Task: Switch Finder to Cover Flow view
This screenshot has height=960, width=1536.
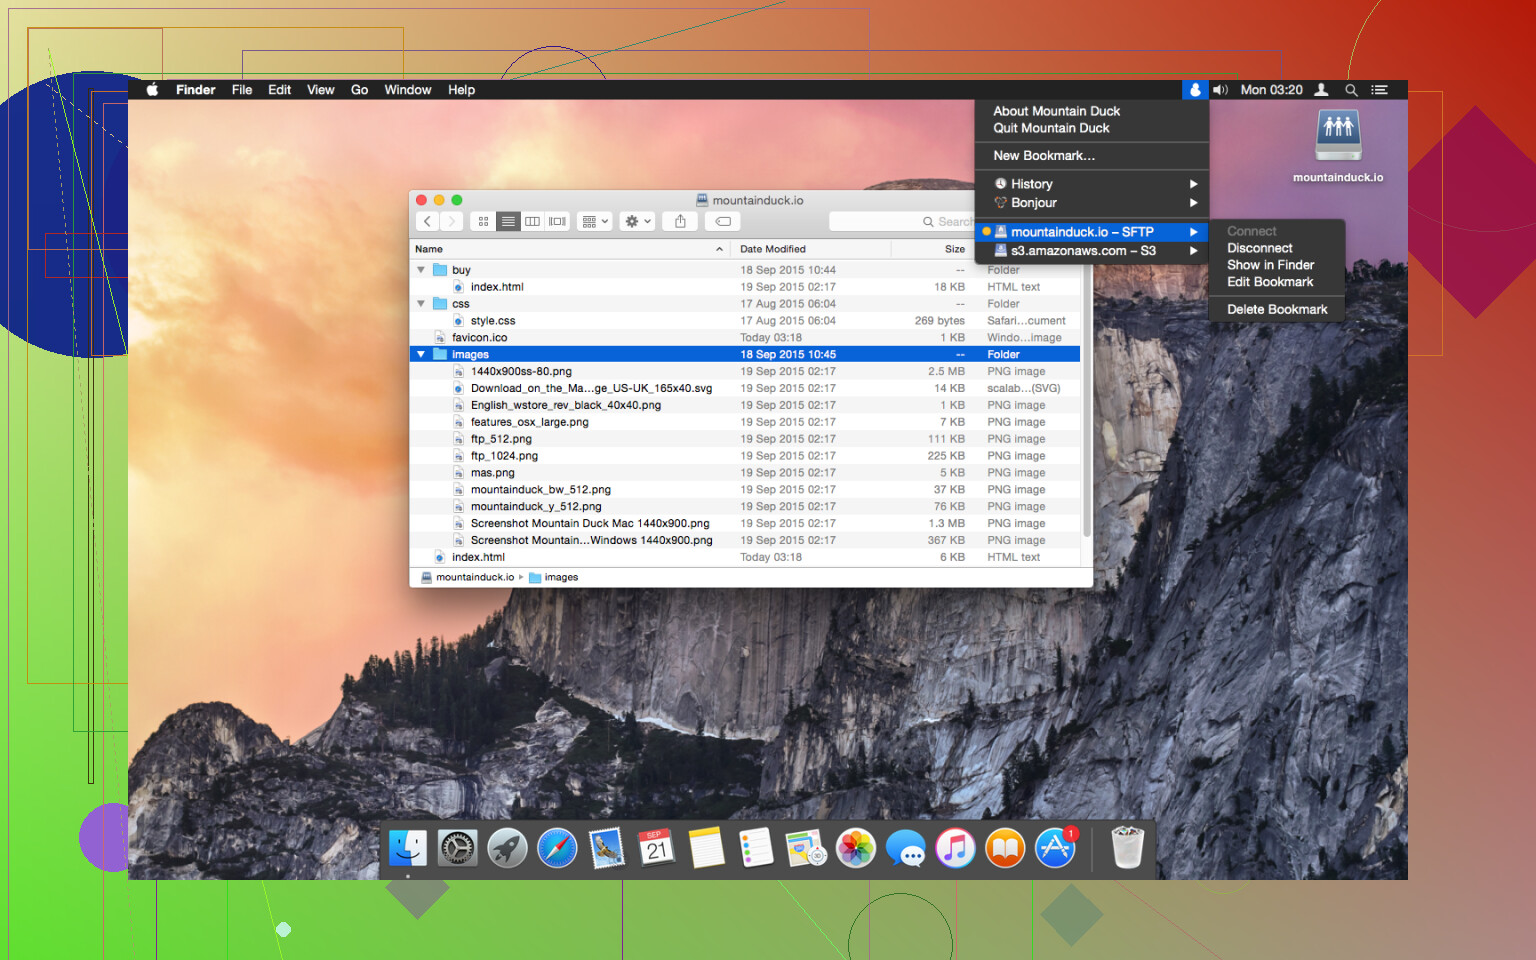Action: click(x=558, y=221)
